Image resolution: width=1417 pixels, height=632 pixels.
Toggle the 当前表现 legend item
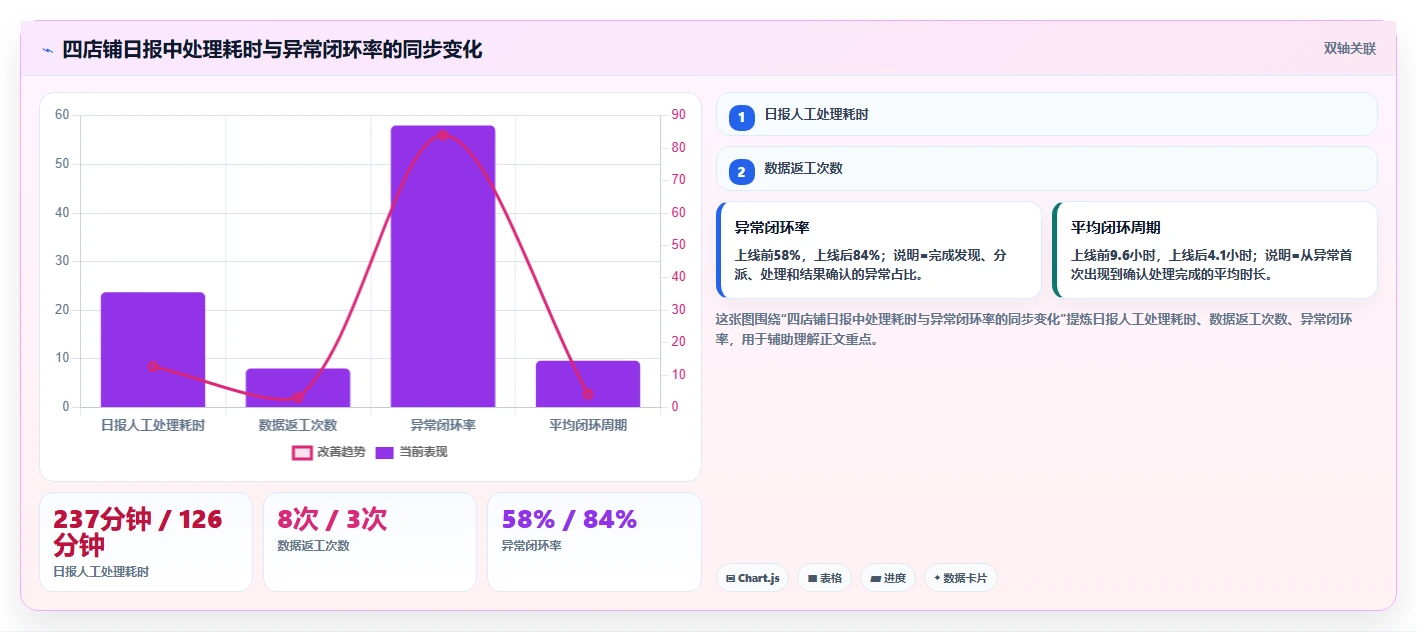(x=411, y=452)
